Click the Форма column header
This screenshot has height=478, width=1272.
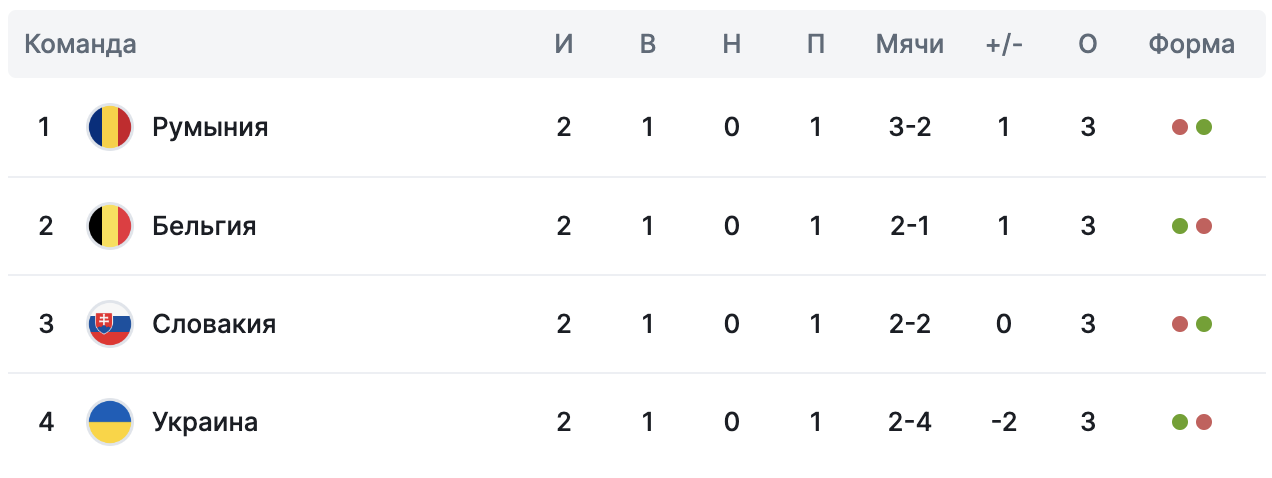tap(1192, 45)
